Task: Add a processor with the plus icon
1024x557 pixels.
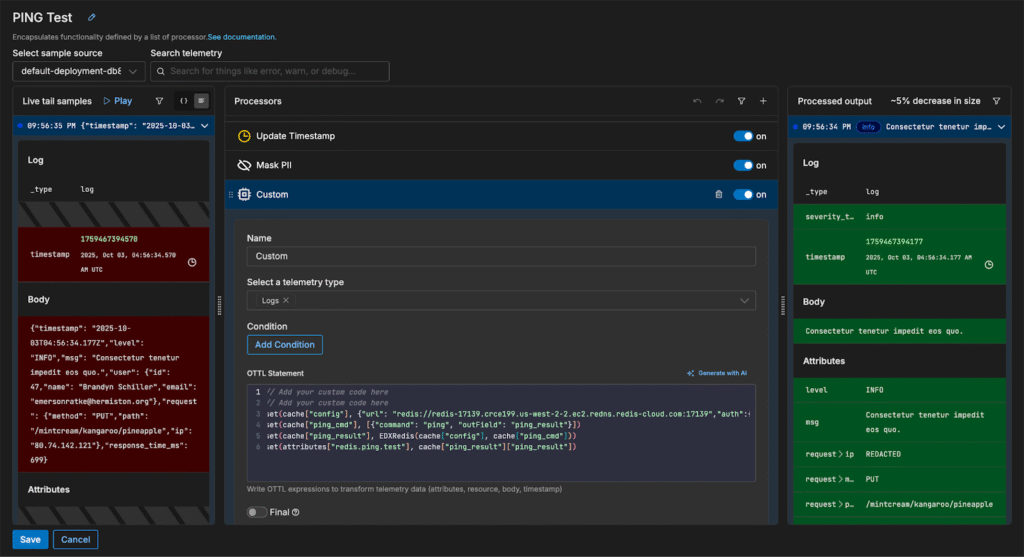Action: [763, 101]
